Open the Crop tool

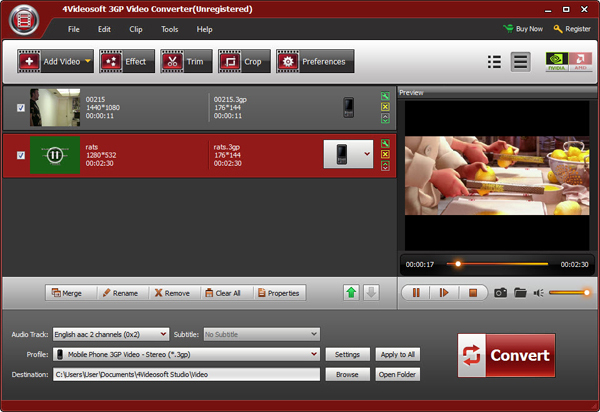244,61
